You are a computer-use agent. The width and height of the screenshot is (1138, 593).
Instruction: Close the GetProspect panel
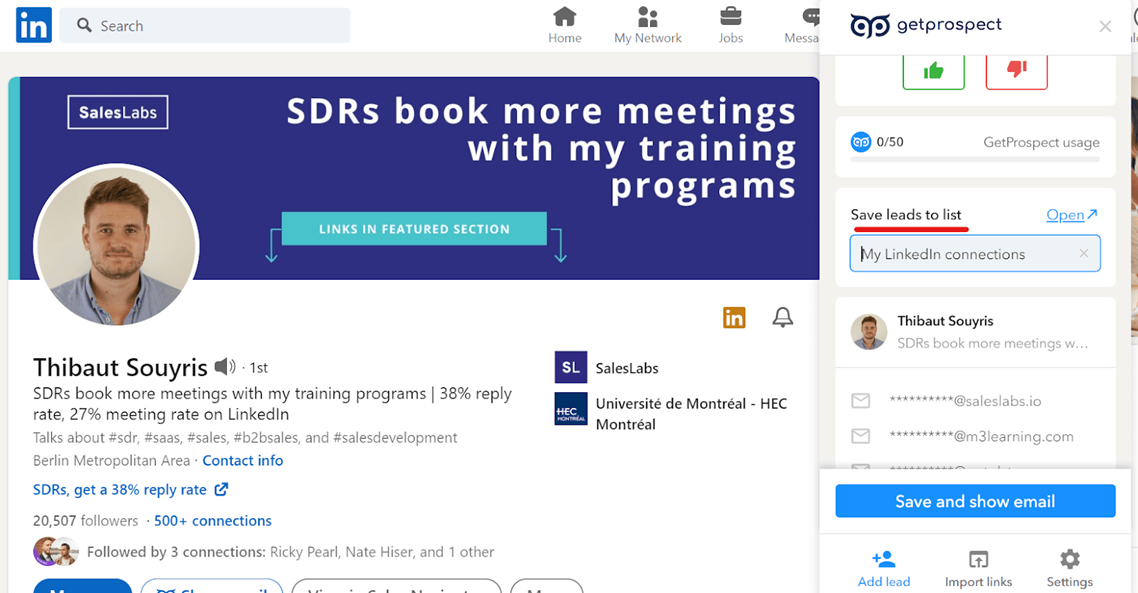[x=1105, y=27]
